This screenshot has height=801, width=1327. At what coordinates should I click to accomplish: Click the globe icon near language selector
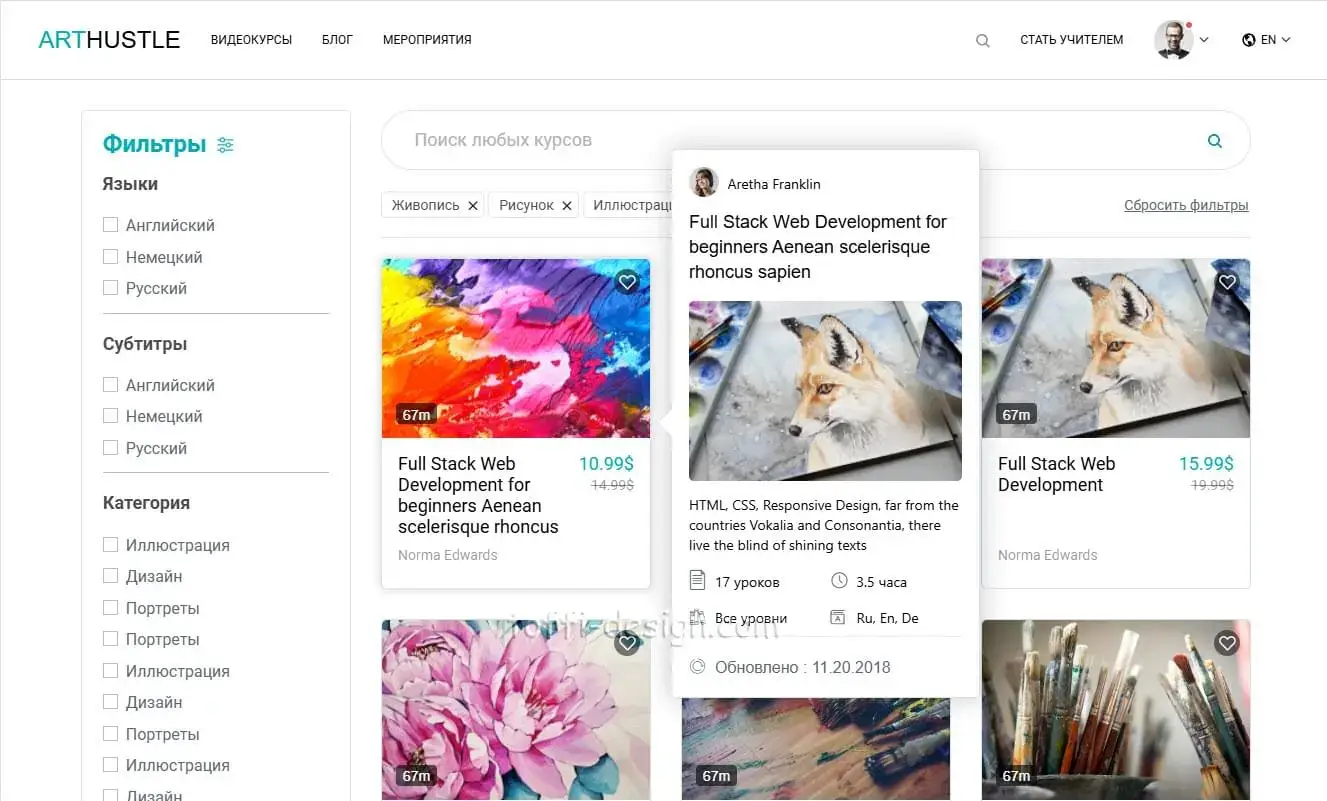(1248, 40)
